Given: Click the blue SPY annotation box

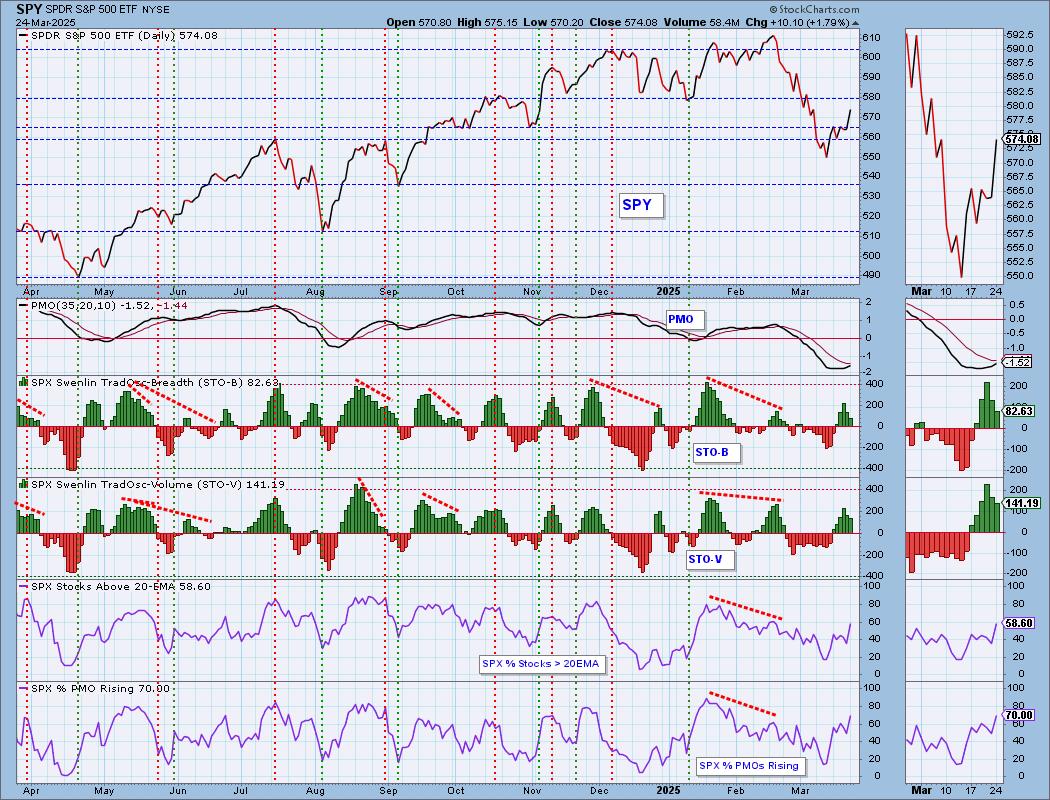Looking at the screenshot, I should pos(640,206).
